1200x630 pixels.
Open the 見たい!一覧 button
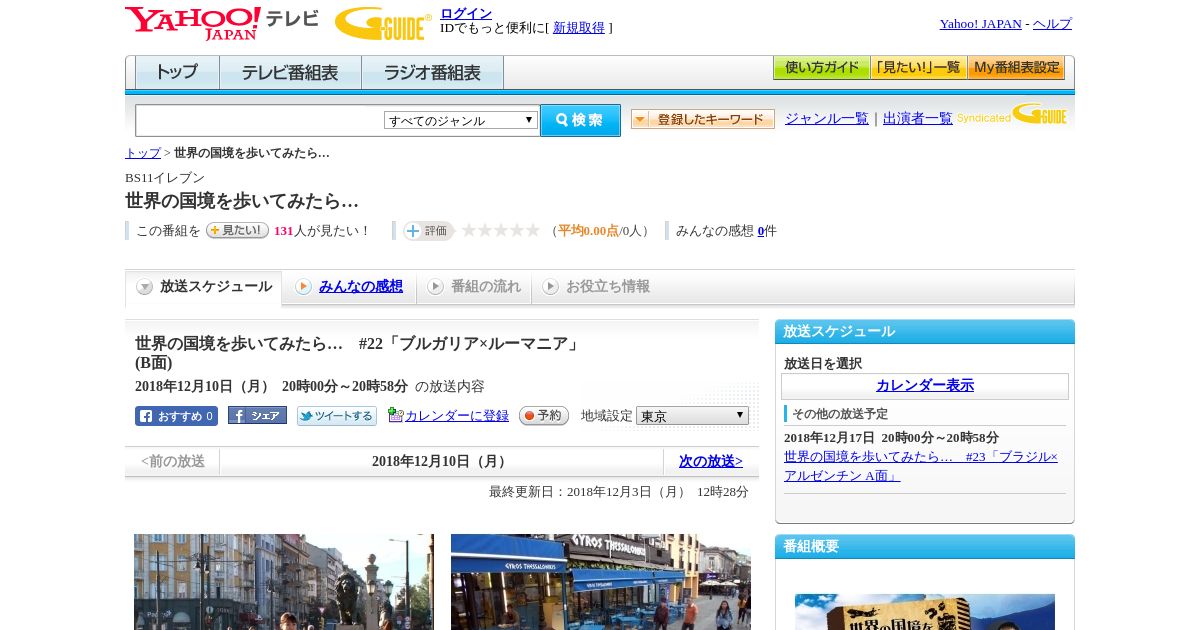(x=918, y=68)
